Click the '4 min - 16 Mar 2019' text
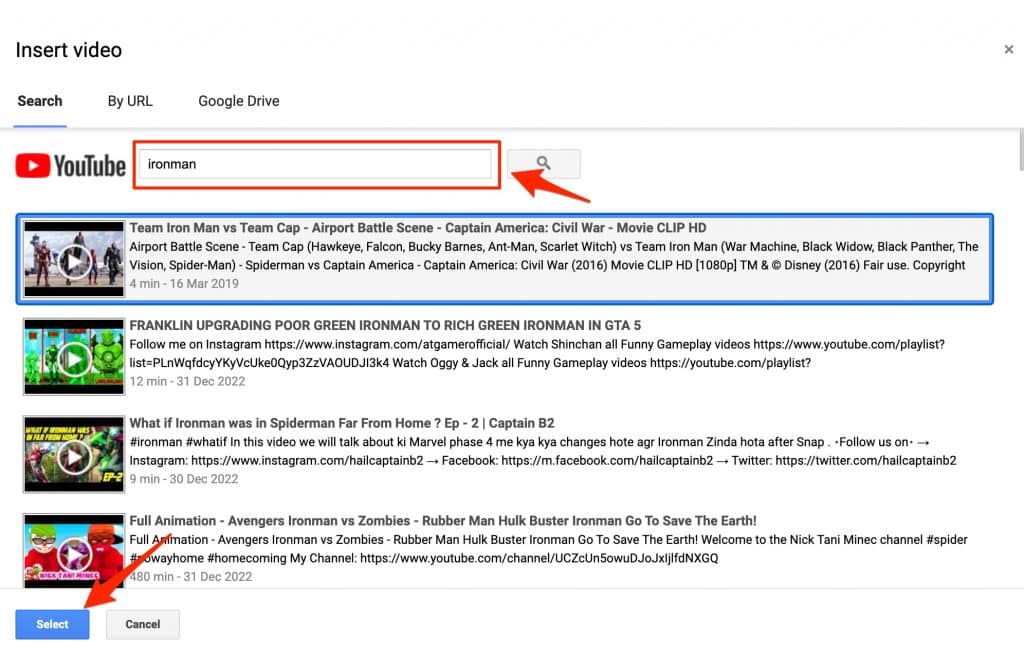1024x658 pixels. [184, 284]
